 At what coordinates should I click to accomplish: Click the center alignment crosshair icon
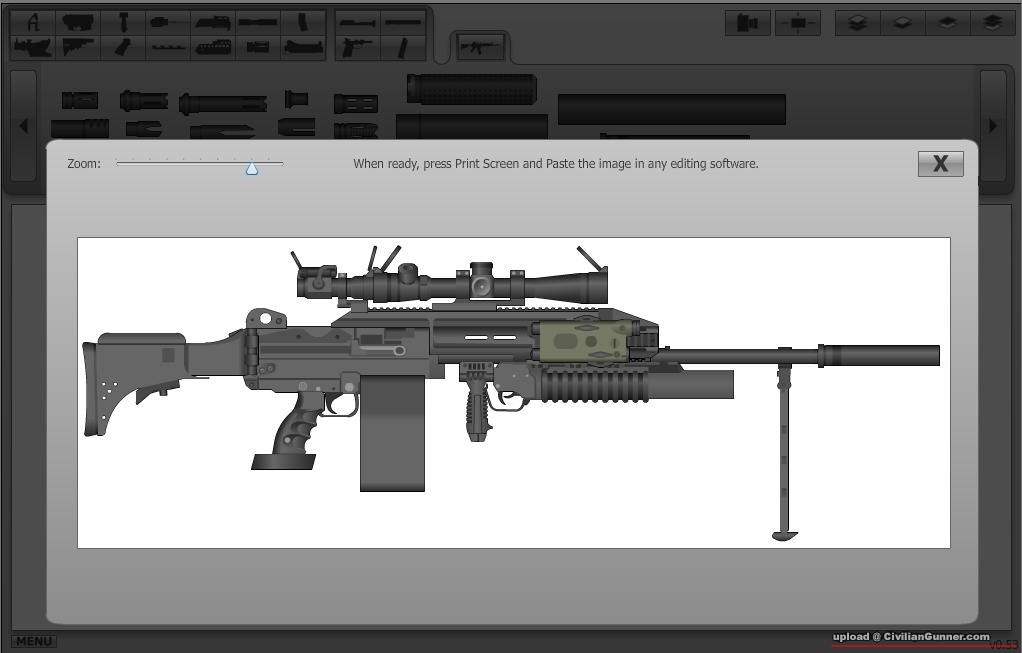797,23
